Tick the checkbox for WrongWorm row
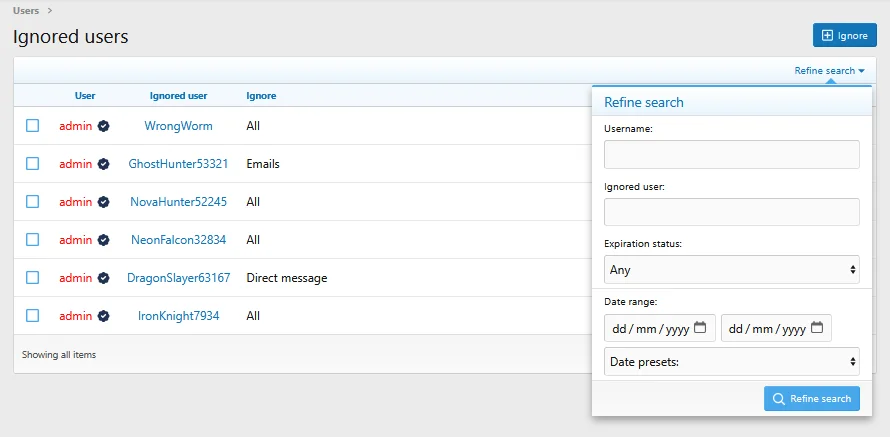 point(32,125)
